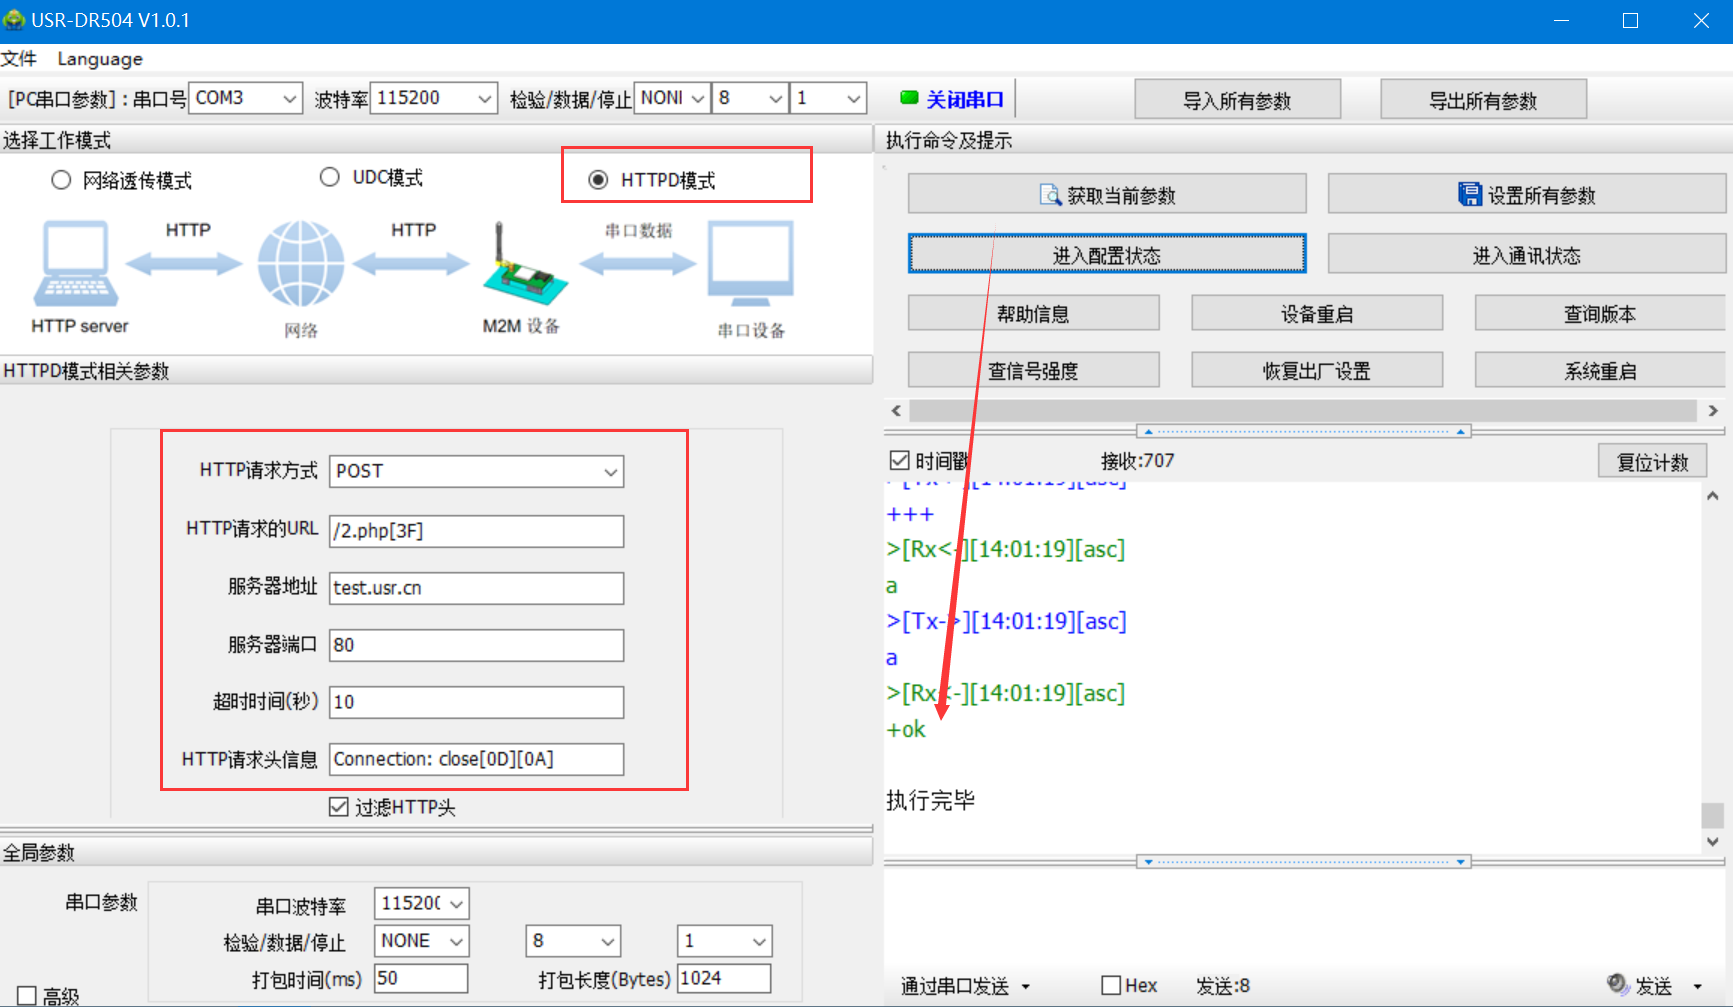Image resolution: width=1733 pixels, height=1007 pixels.
Task: Click the horizontal scrollbar under command buttons
Action: click(x=1303, y=411)
